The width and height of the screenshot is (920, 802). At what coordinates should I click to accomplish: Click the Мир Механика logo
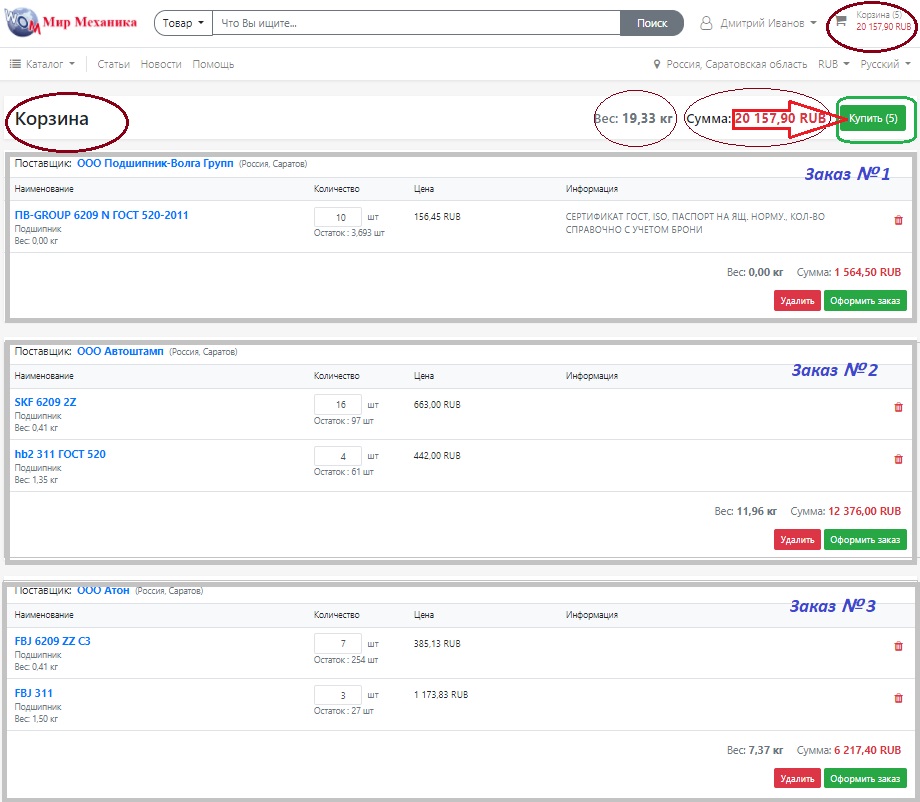click(x=70, y=22)
